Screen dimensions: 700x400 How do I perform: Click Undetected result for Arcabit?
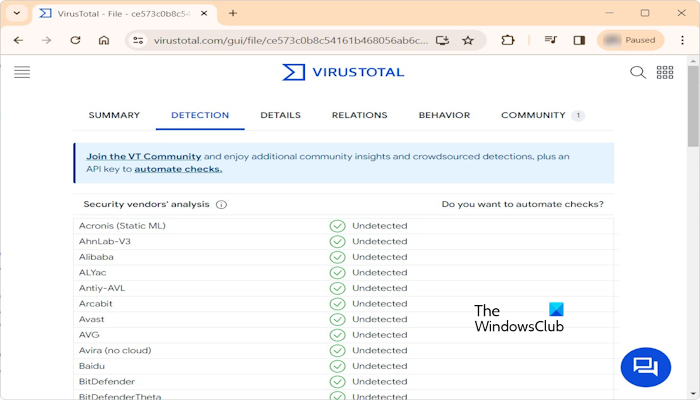[380, 304]
